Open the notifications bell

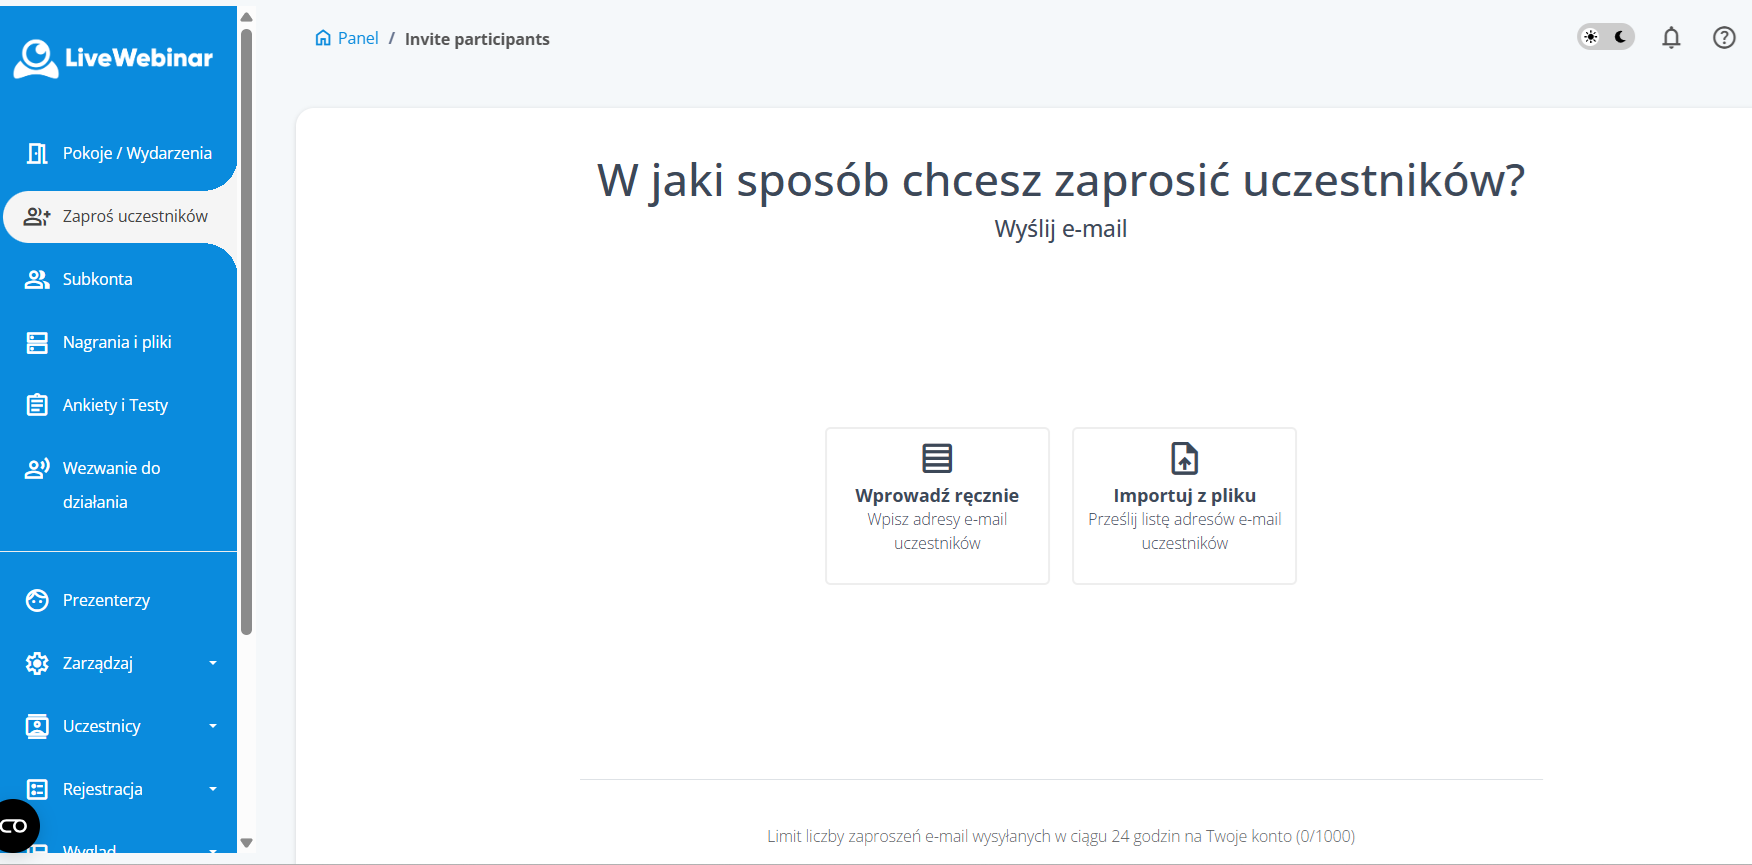(x=1671, y=38)
